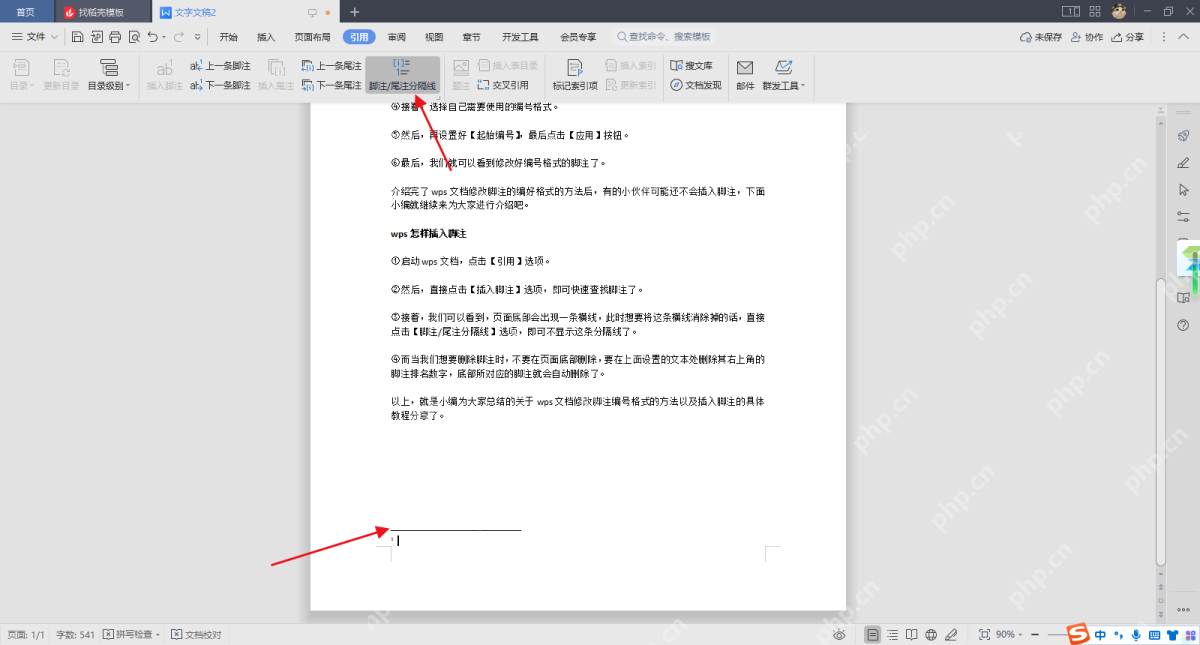Open Search Library (搜文库)

[x=691, y=66]
